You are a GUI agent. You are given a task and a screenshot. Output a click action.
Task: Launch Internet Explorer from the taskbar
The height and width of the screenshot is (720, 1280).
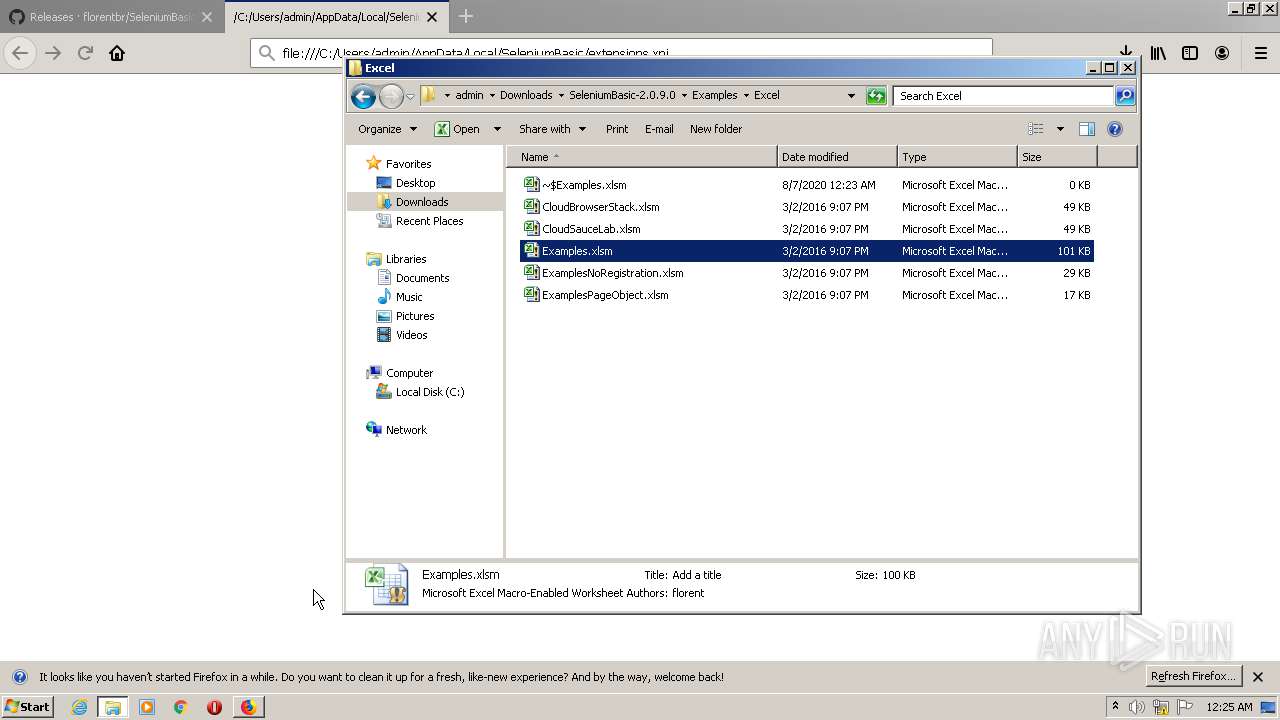[79, 707]
